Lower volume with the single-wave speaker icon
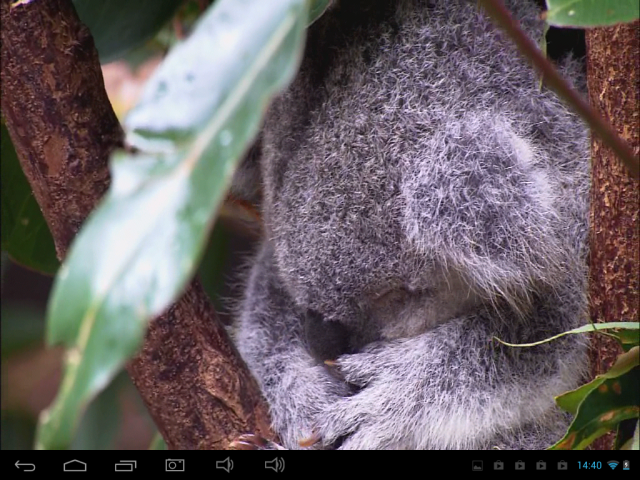640x480 pixels. tap(224, 465)
